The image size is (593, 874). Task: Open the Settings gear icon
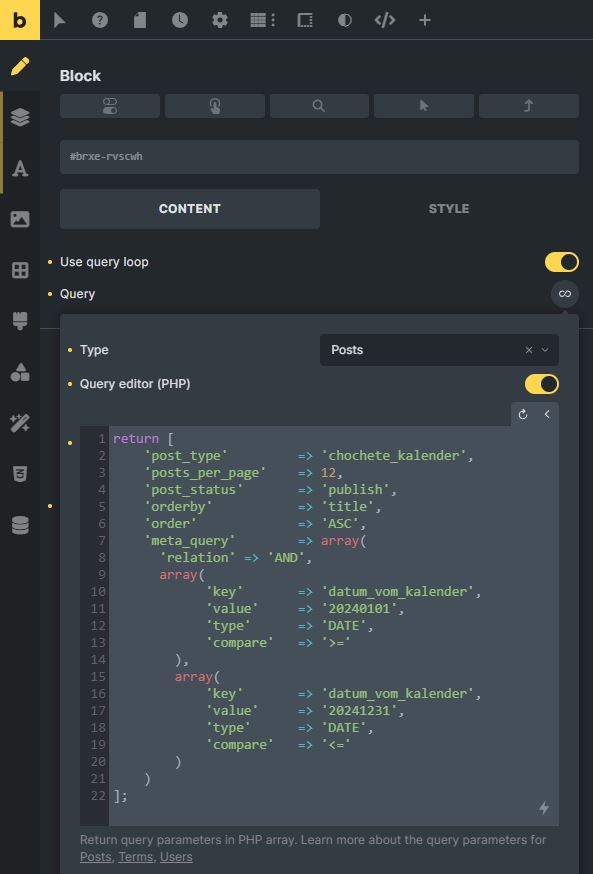click(x=220, y=21)
